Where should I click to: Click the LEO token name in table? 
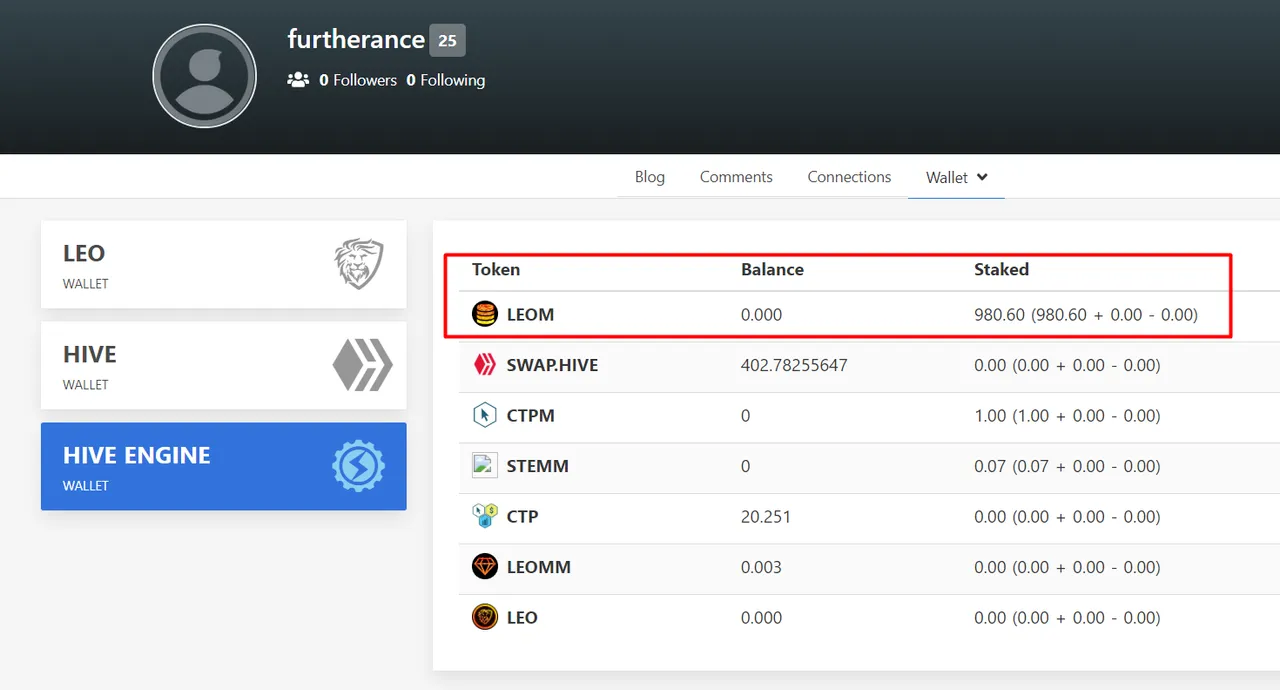pyautogui.click(x=522, y=618)
